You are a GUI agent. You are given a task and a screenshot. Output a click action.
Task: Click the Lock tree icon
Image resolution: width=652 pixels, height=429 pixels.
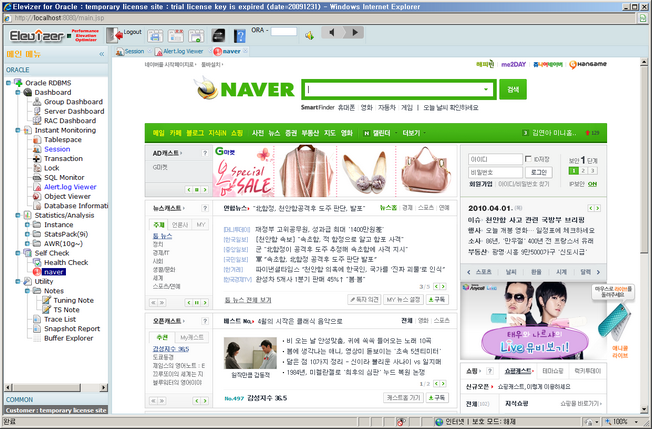pos(37,168)
